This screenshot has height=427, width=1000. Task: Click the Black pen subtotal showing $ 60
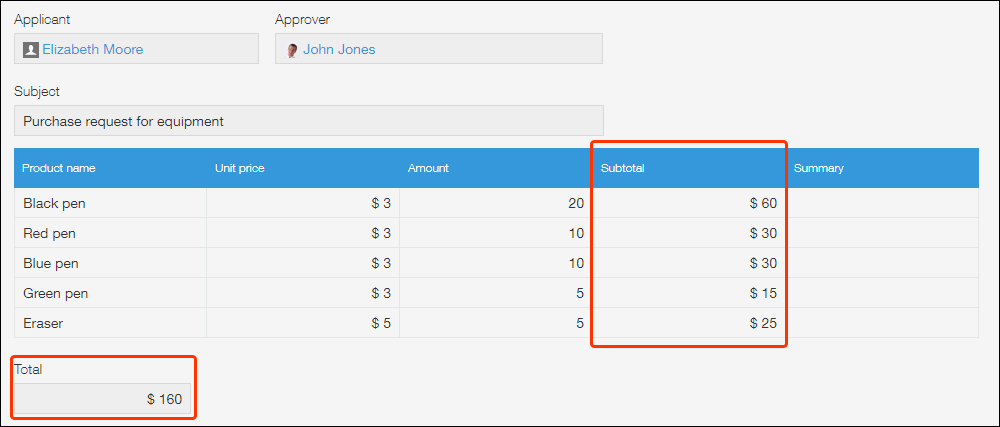(688, 203)
